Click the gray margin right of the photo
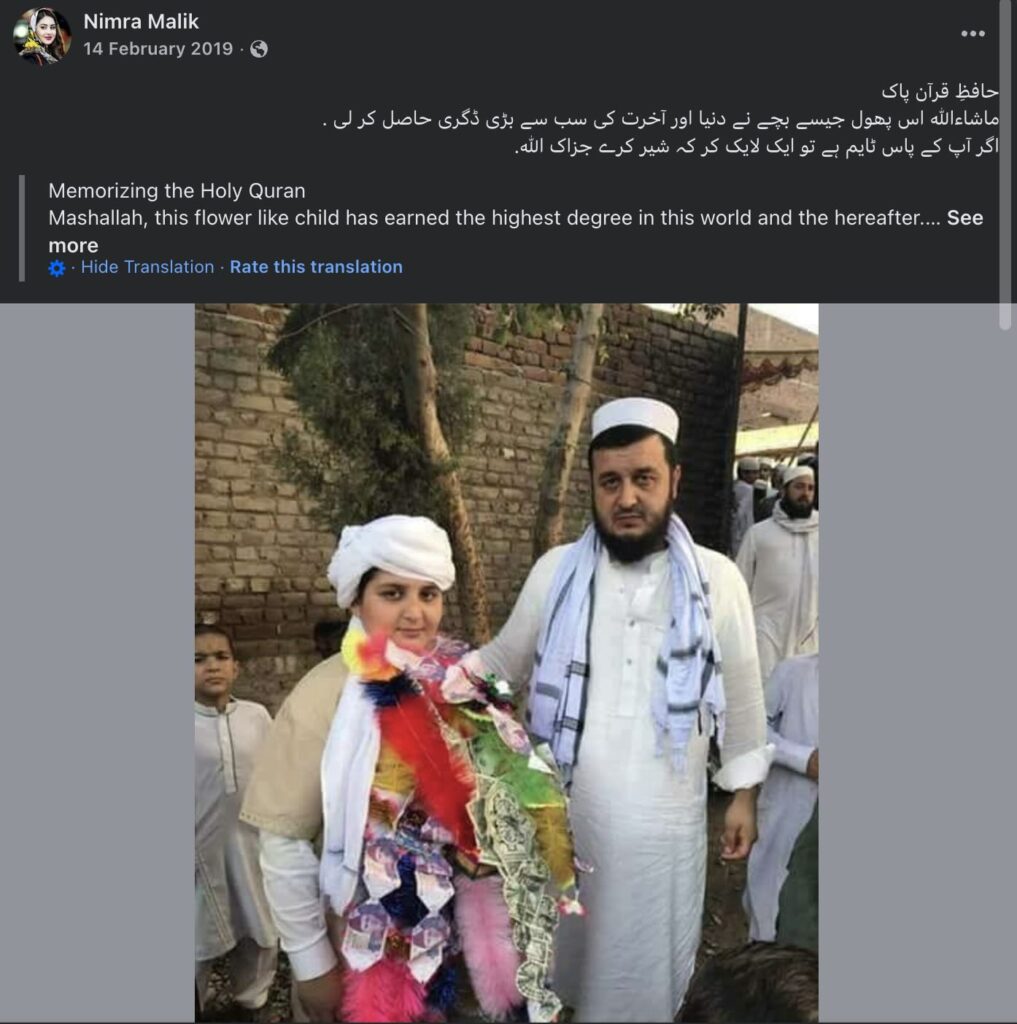 click(917, 663)
